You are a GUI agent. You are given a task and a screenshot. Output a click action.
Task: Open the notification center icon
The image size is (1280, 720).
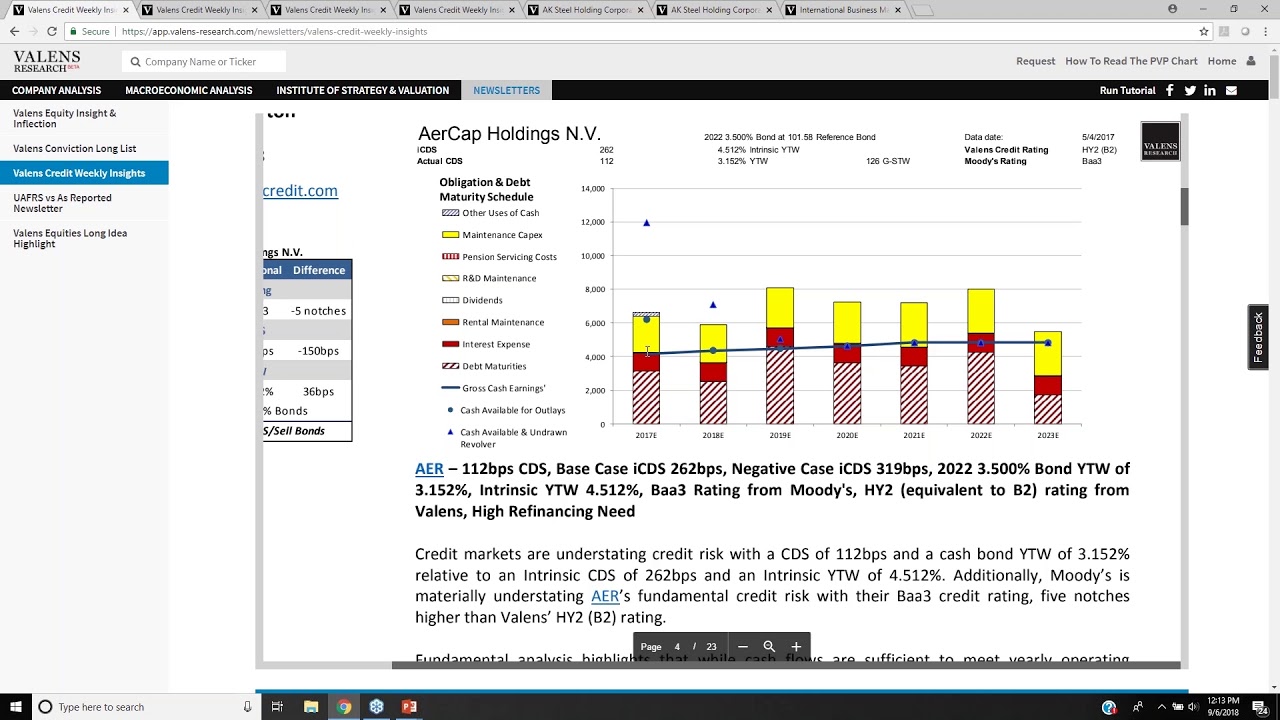1260,707
